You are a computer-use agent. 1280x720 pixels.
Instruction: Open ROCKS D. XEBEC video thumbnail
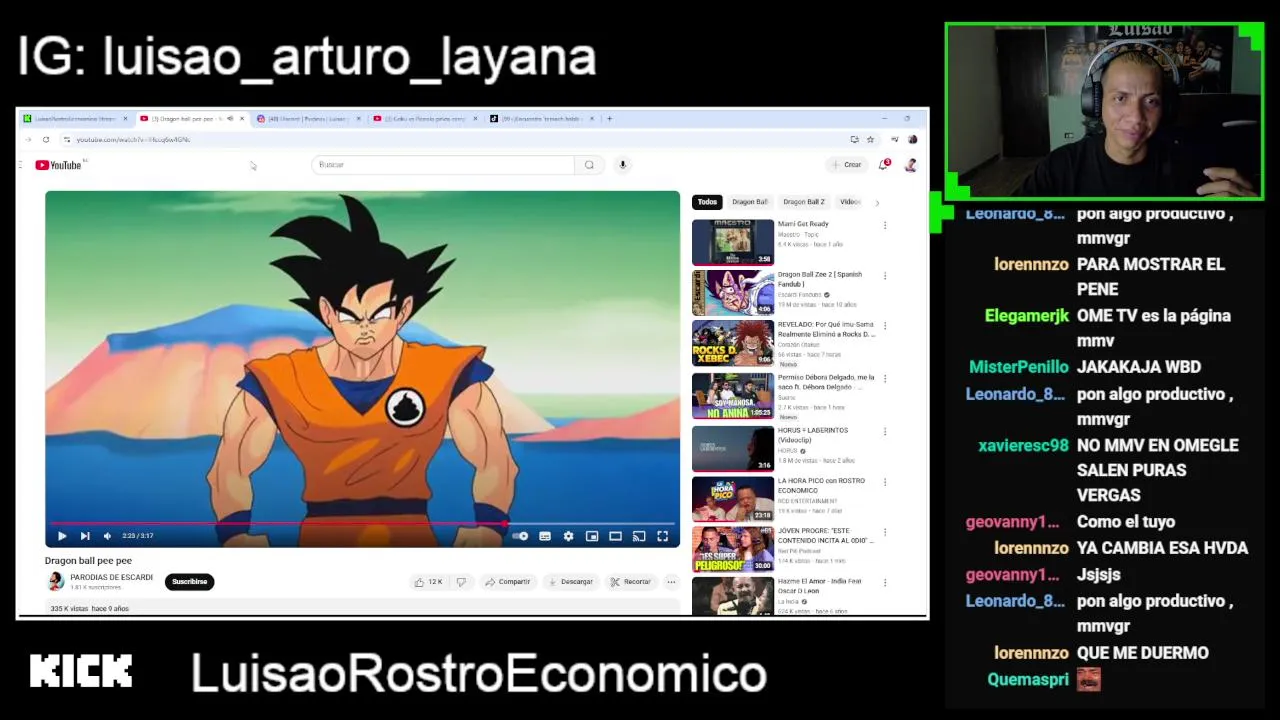733,344
